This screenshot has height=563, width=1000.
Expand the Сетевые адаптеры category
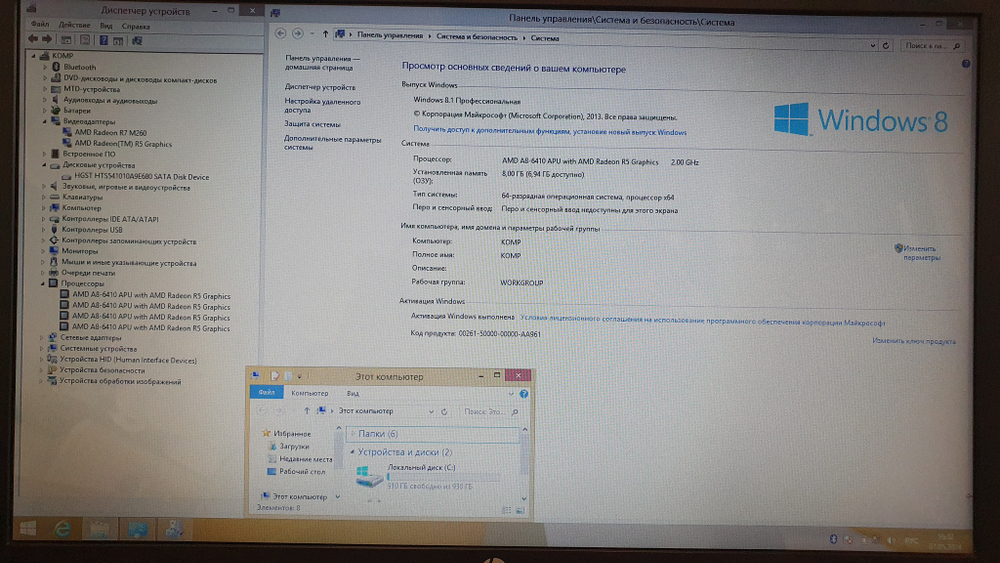(x=42, y=338)
